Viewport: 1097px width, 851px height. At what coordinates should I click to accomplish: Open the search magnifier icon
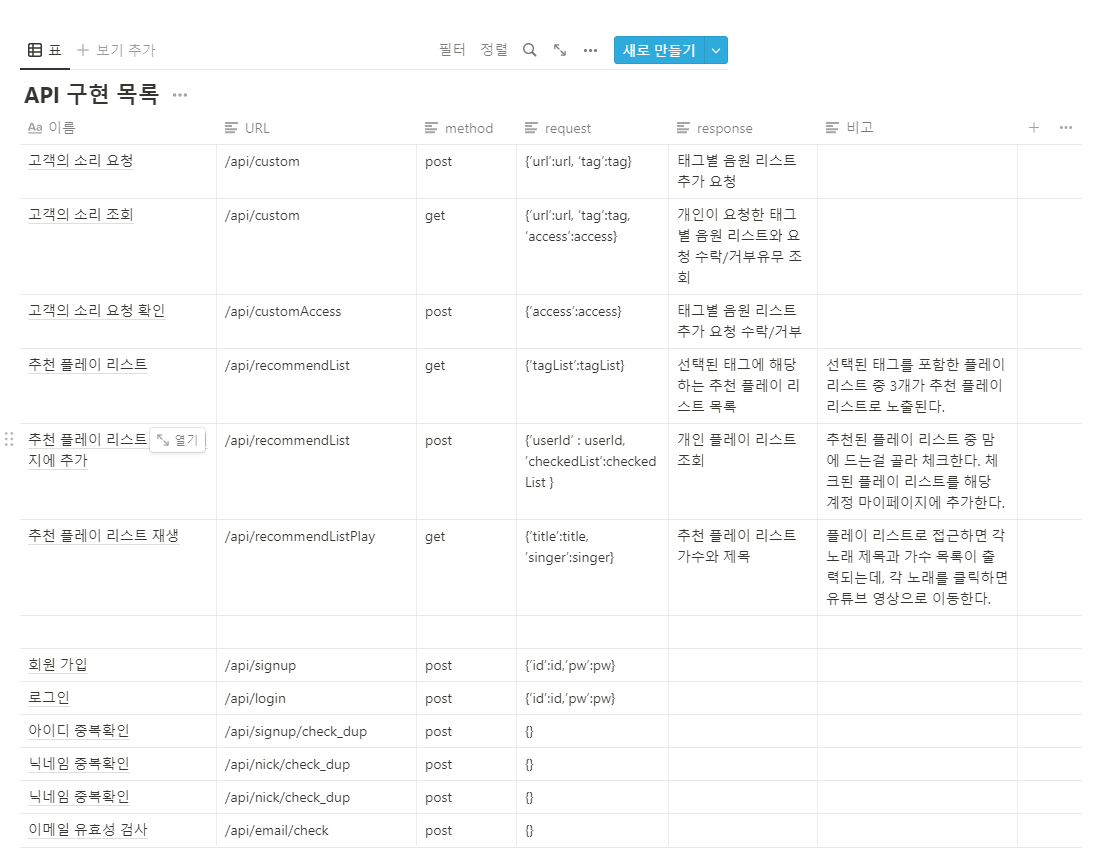tap(530, 50)
